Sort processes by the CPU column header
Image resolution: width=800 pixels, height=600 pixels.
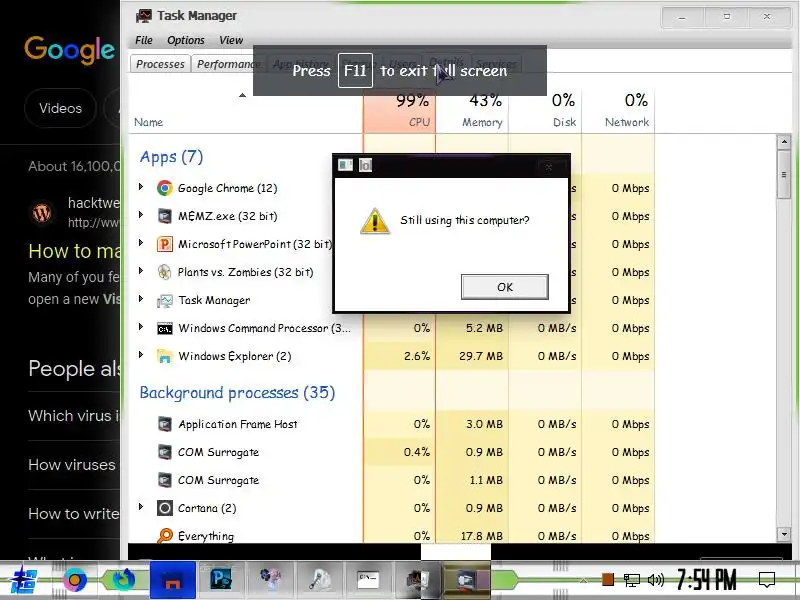click(399, 111)
